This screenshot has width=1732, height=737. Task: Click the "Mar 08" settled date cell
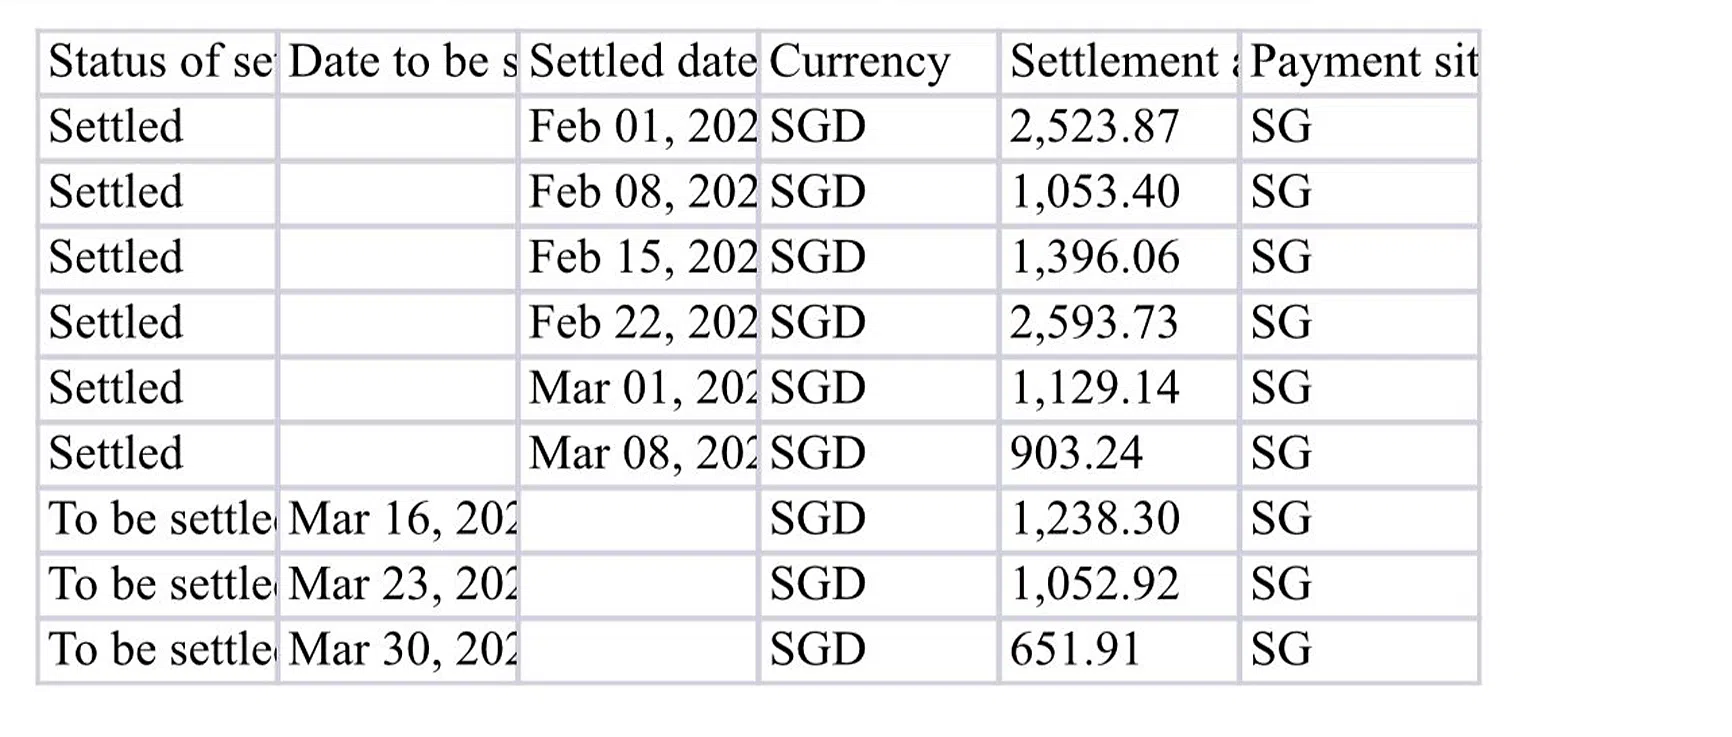[640, 454]
